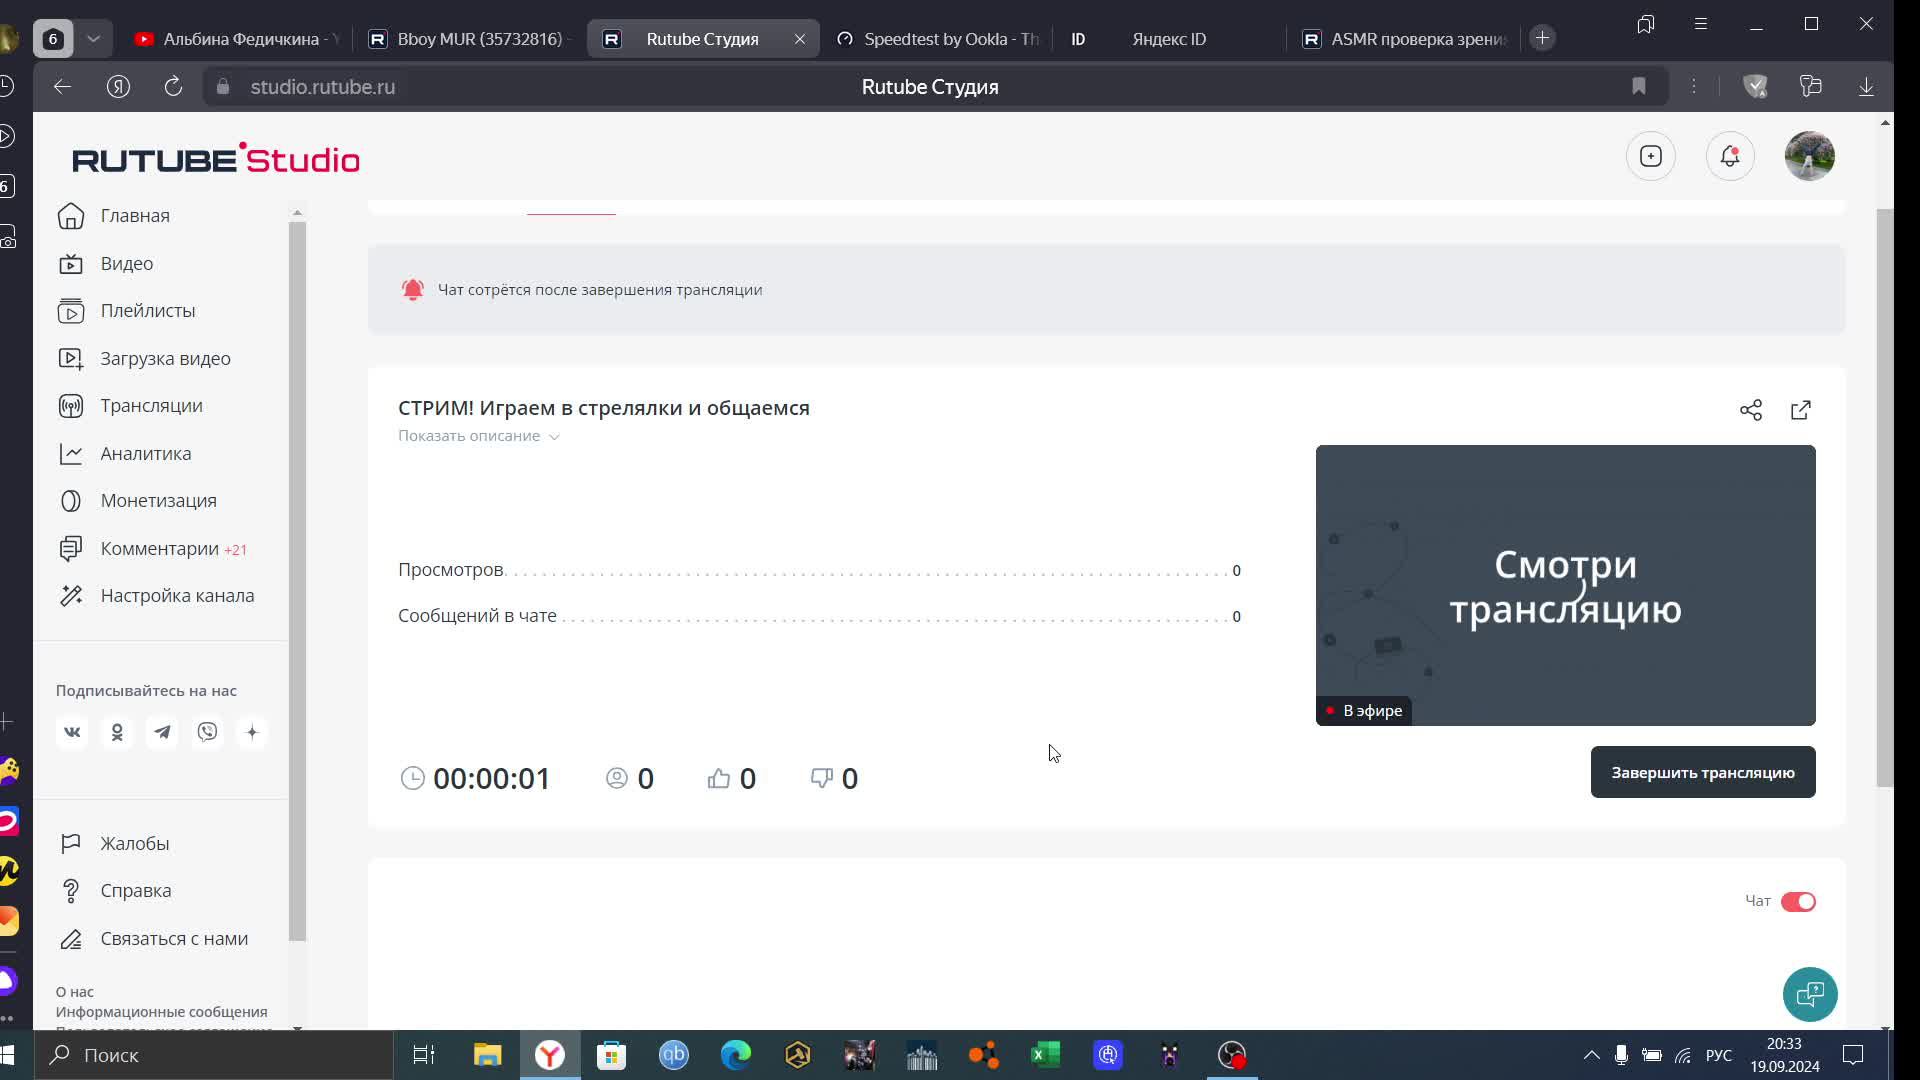Click the Жалобы flag icon
The height and width of the screenshot is (1080, 1920).
point(70,844)
